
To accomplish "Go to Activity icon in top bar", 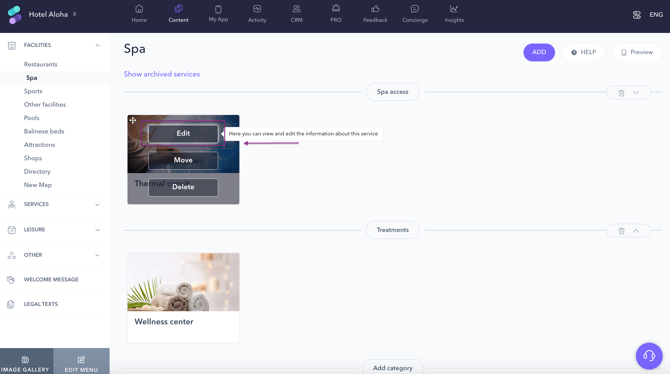I will 257,9.
